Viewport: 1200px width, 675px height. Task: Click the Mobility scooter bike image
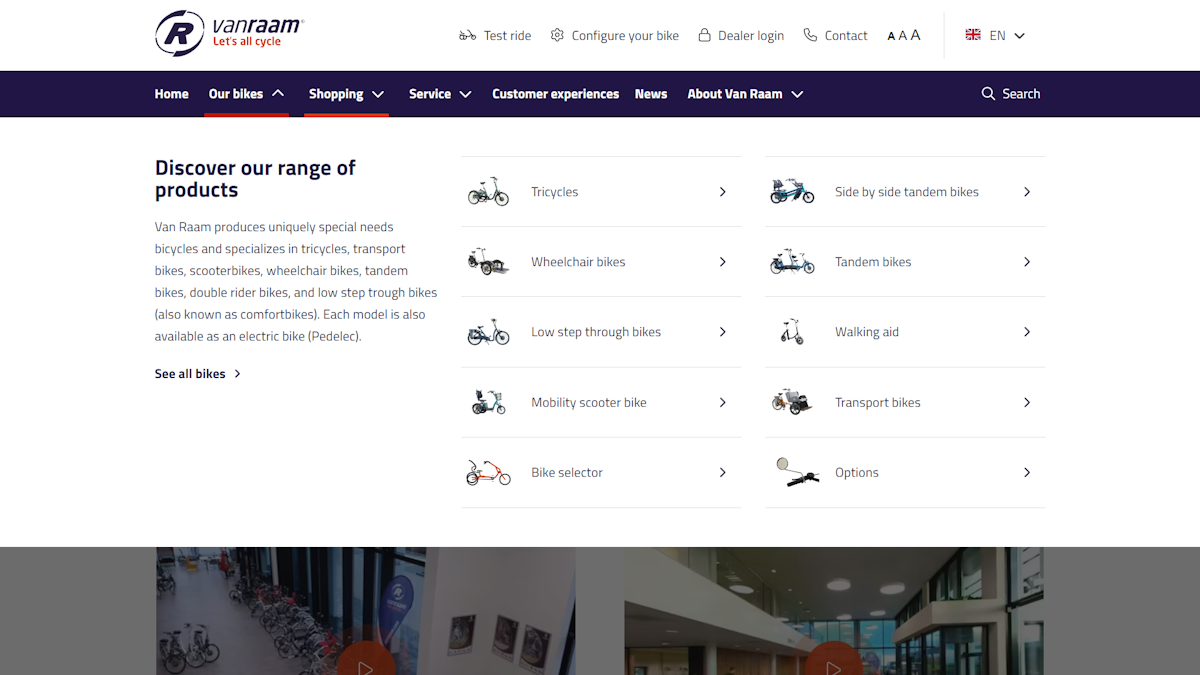coord(489,402)
